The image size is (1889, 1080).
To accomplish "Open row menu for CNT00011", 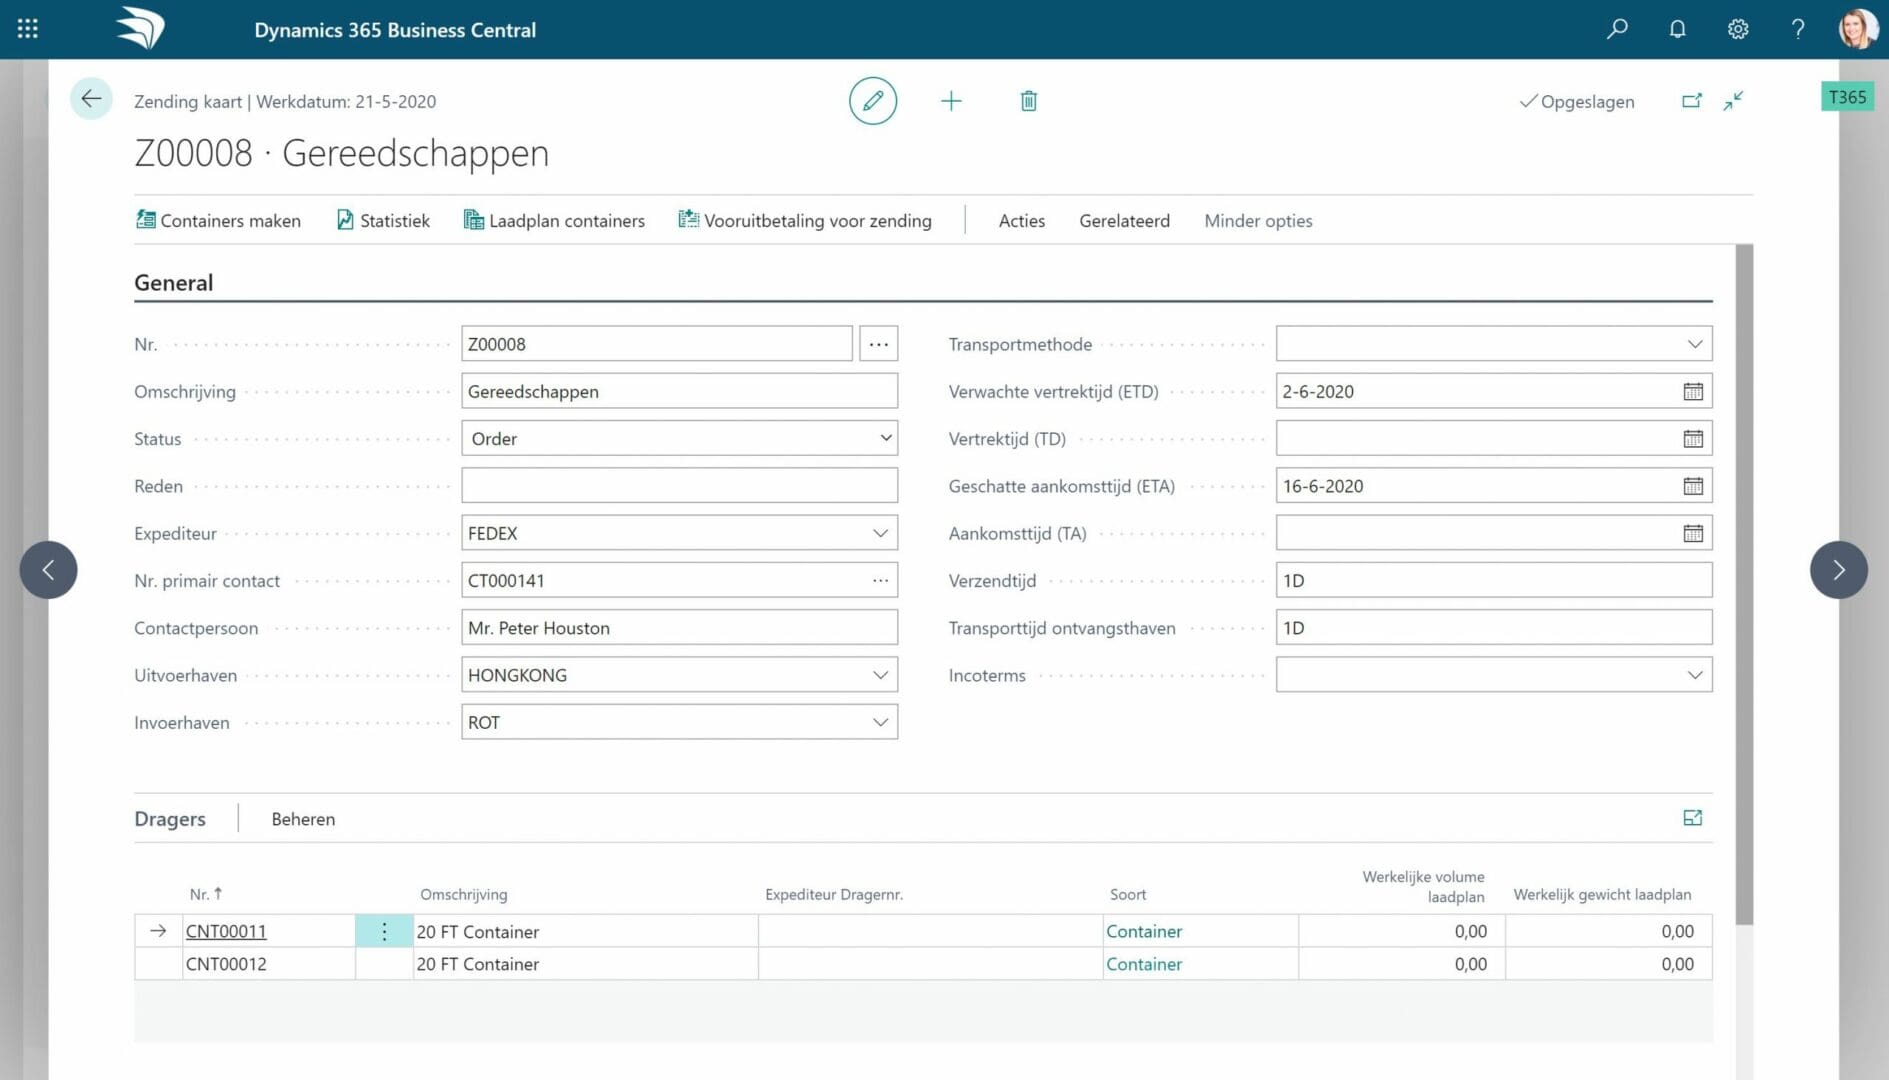I will 384,931.
